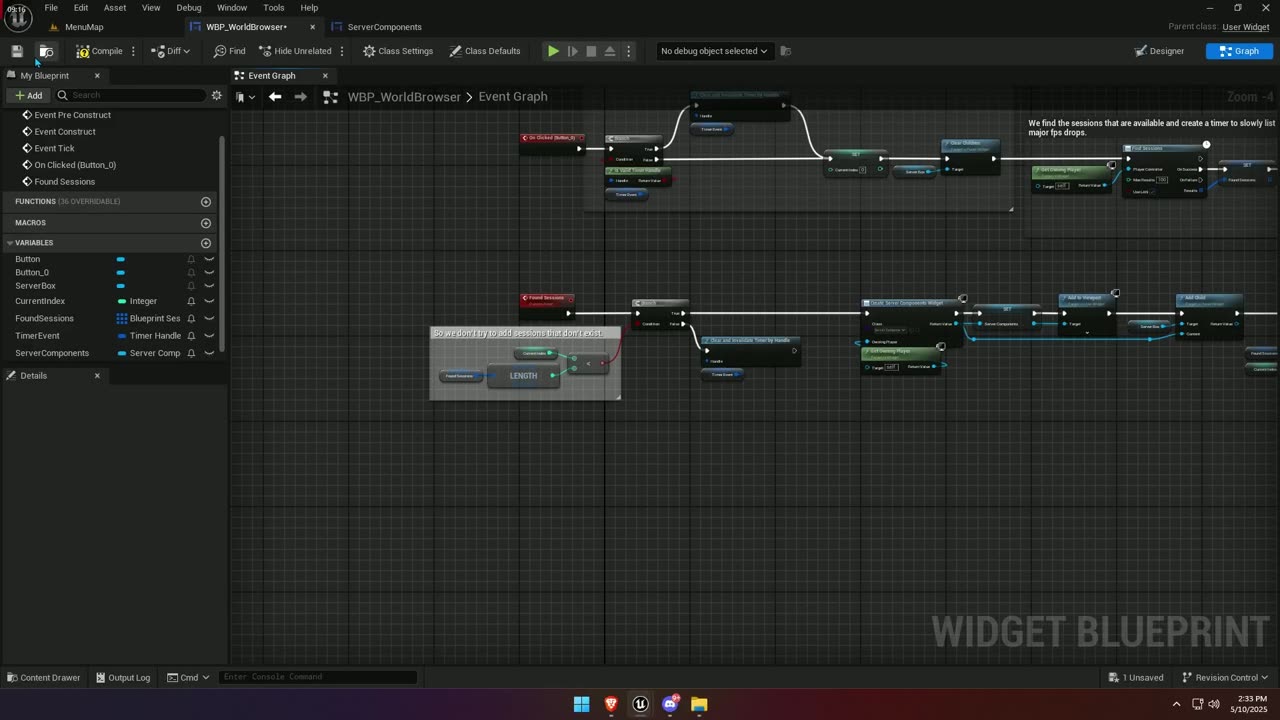Open the Content Drawer
Image resolution: width=1280 pixels, height=720 pixels.
coord(43,678)
